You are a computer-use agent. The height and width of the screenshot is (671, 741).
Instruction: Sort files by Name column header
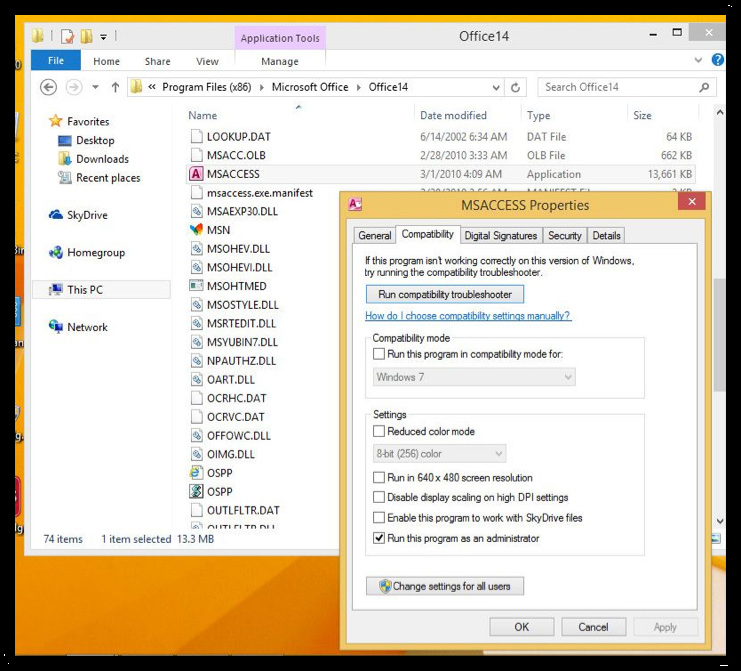pyautogui.click(x=203, y=115)
